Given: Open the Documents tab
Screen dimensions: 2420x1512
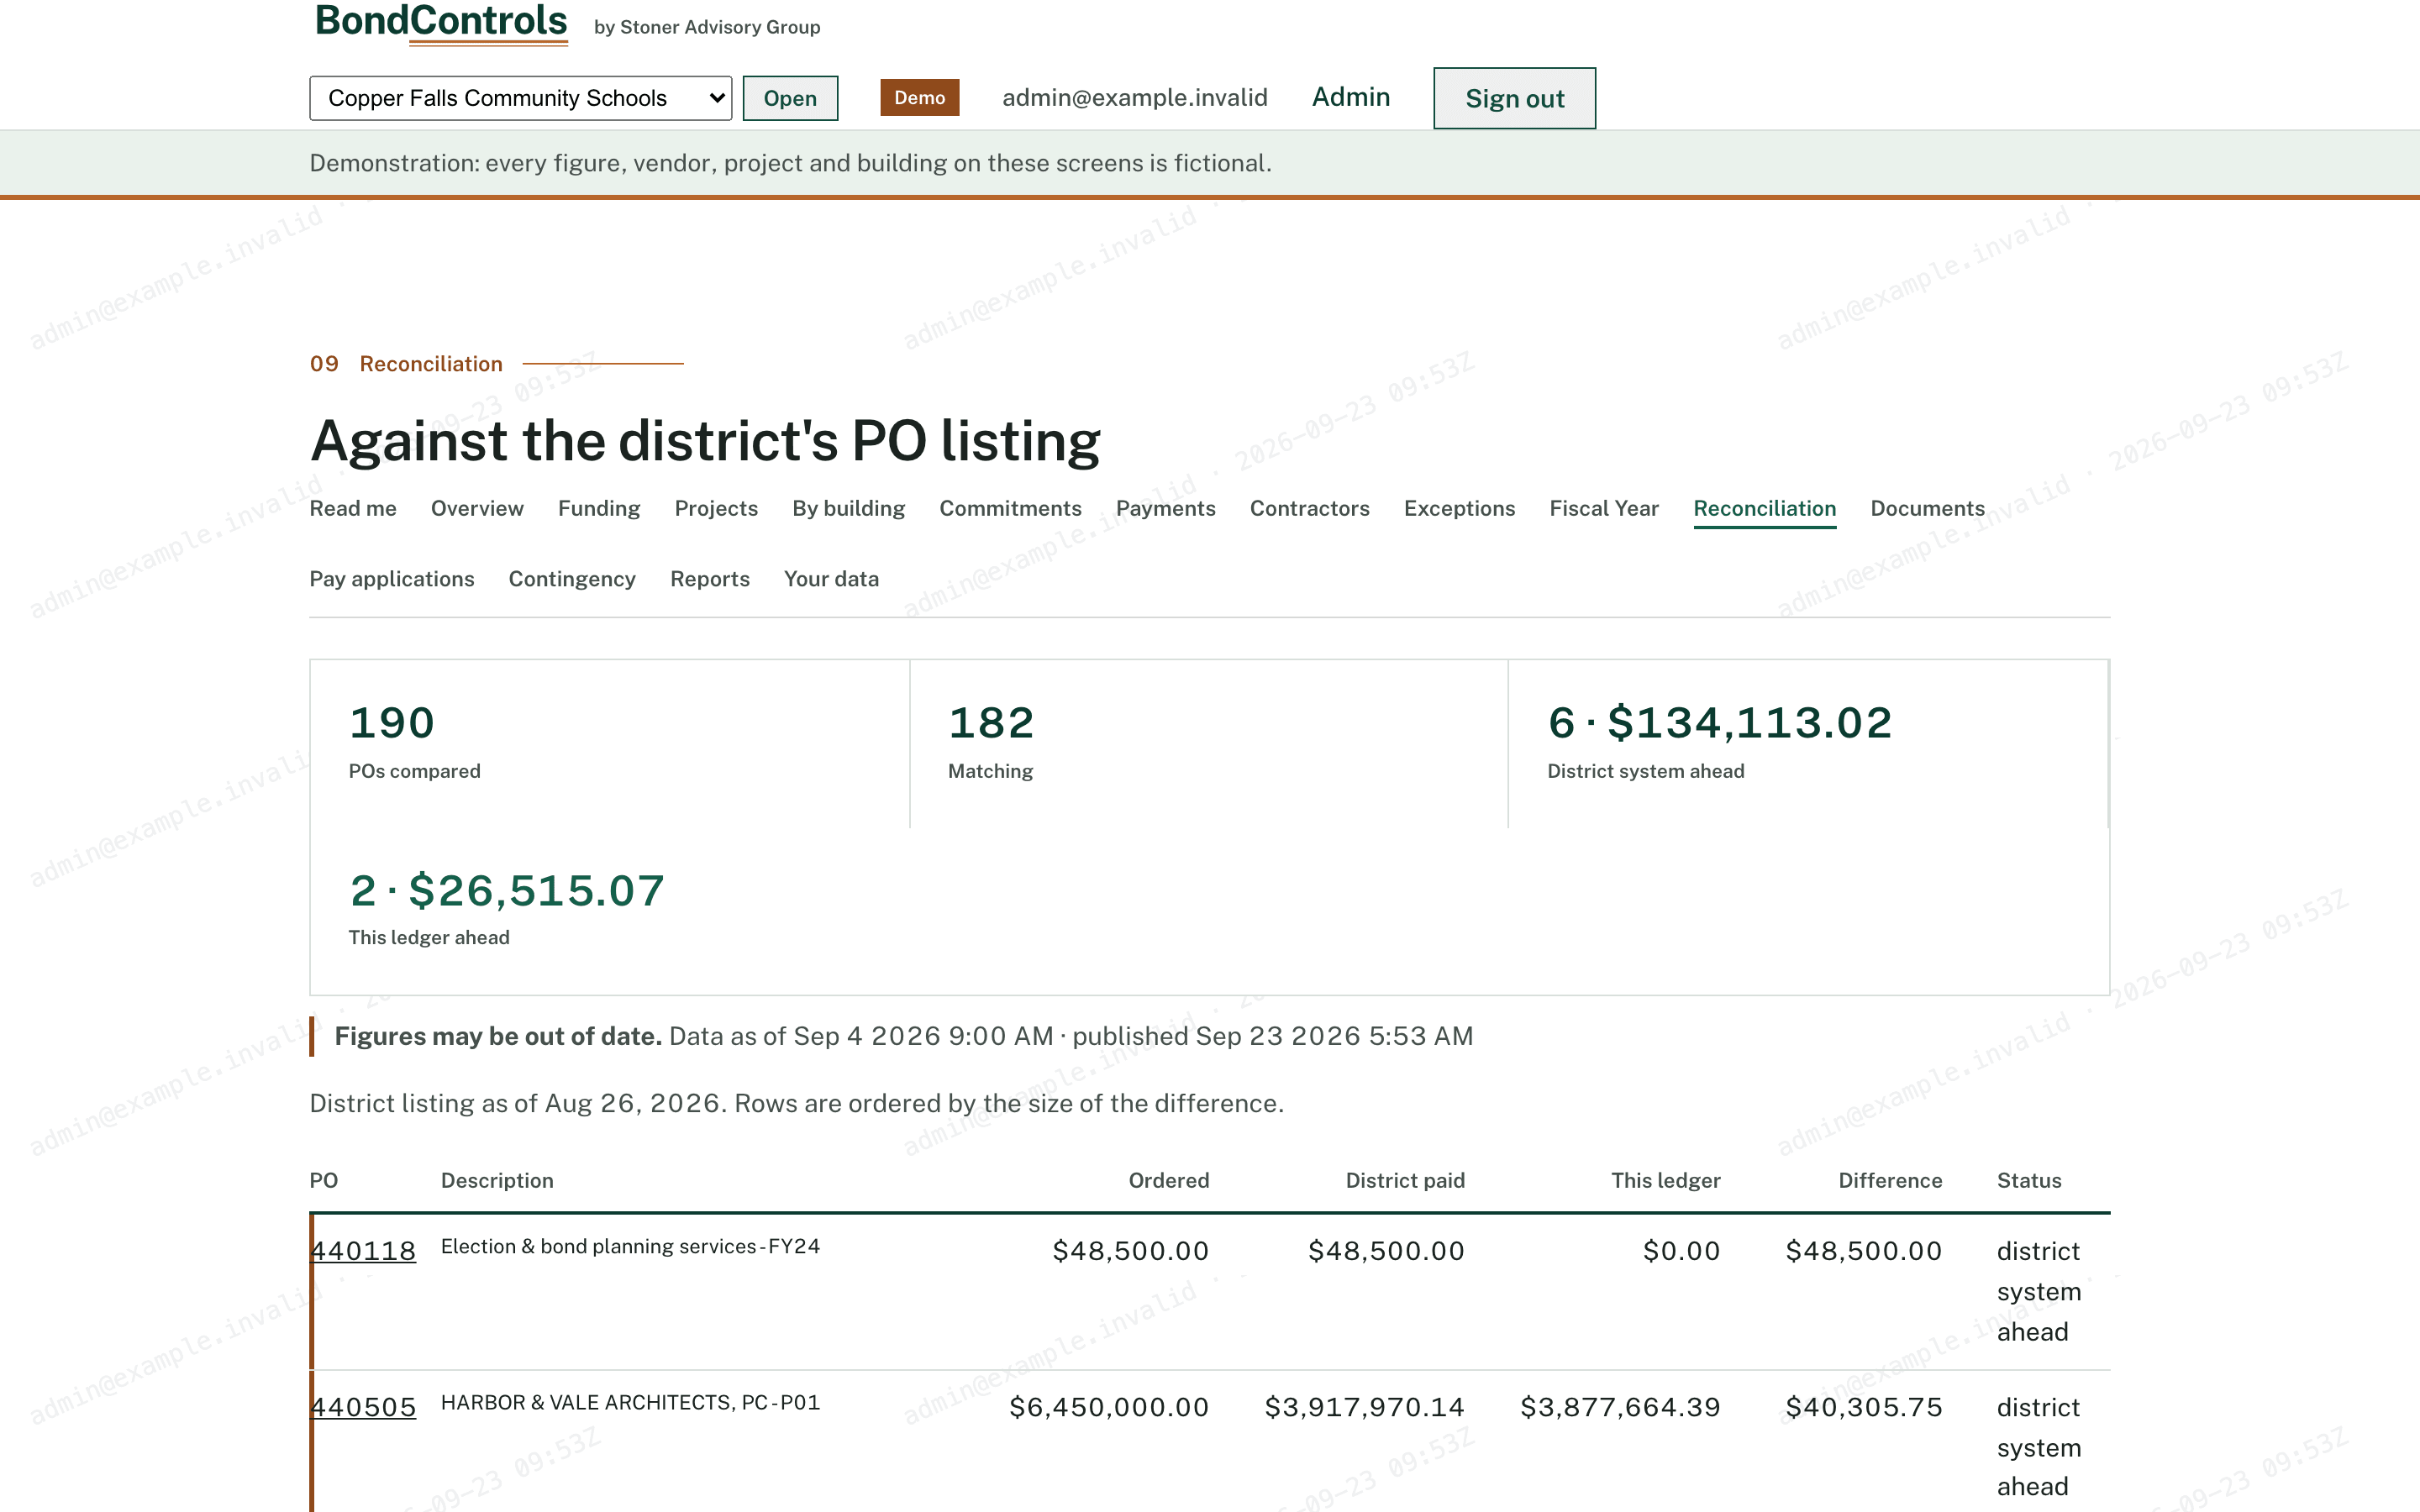Looking at the screenshot, I should click(1927, 508).
